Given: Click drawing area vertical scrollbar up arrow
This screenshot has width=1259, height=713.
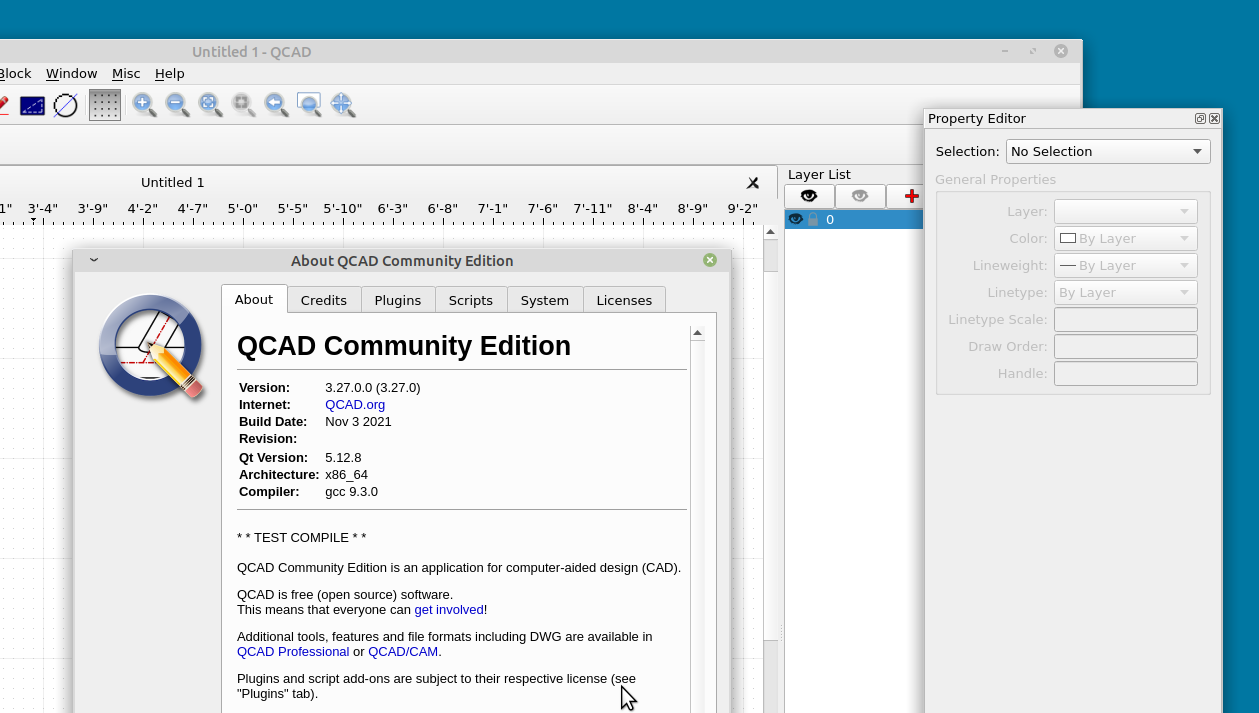Looking at the screenshot, I should [770, 233].
